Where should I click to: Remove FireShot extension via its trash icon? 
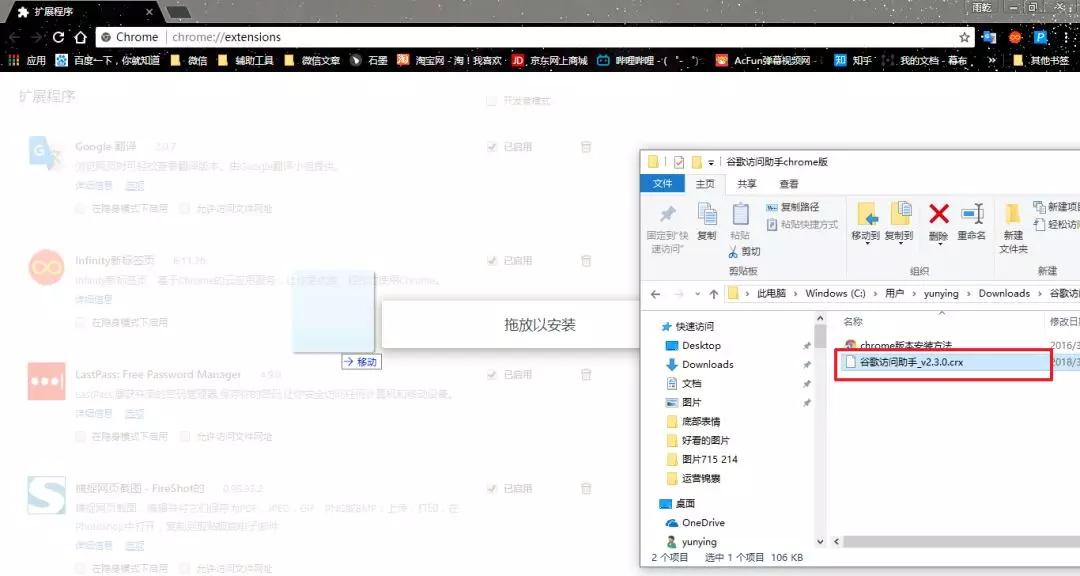(x=586, y=488)
